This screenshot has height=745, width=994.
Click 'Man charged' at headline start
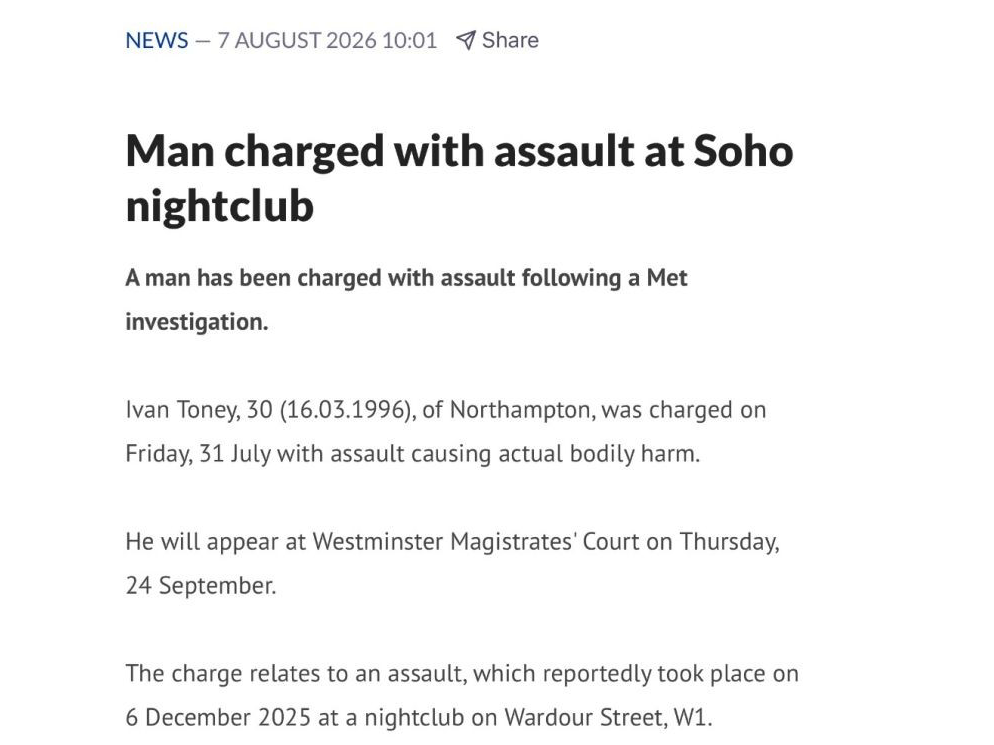click(255, 152)
